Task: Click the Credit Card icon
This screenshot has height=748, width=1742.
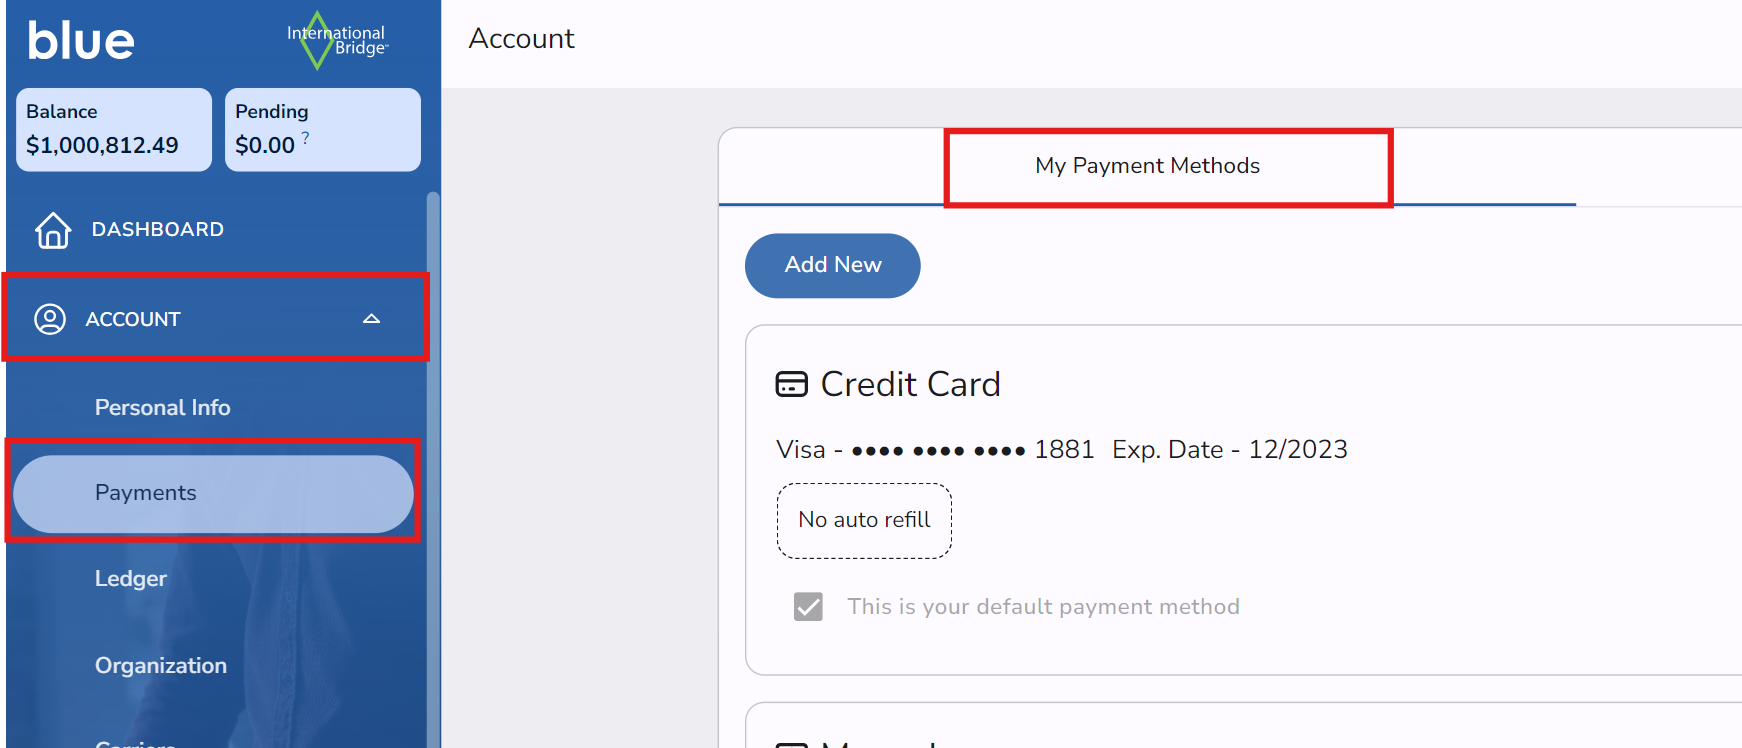Action: click(791, 384)
